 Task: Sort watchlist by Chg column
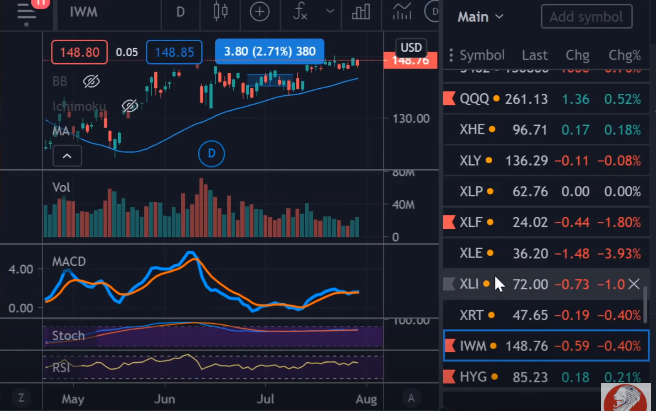click(577, 55)
